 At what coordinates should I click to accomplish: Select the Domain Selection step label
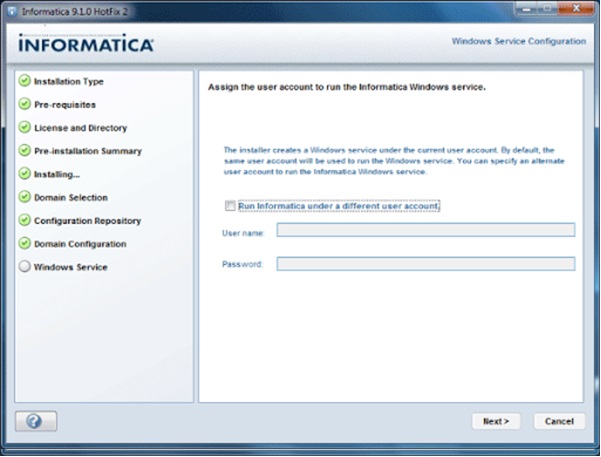click(71, 197)
